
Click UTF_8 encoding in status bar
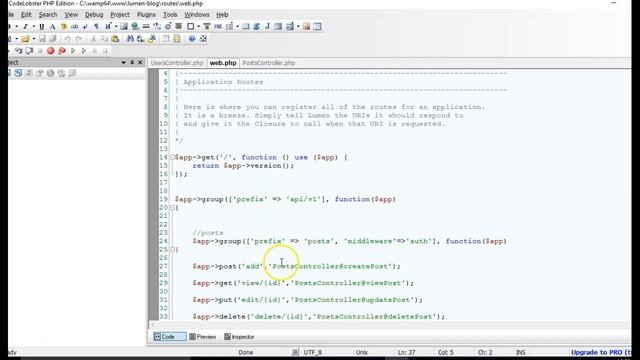tap(313, 352)
